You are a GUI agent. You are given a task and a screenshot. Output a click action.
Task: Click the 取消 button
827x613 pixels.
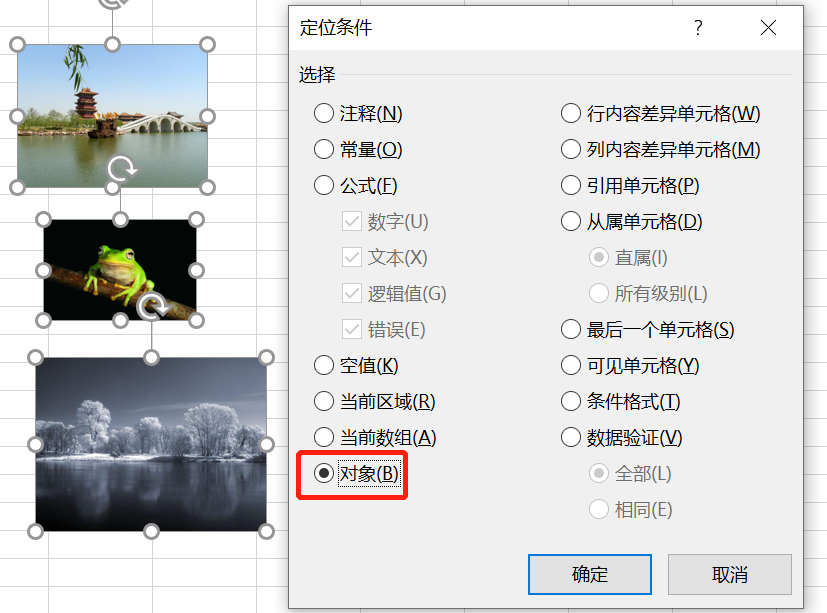[x=729, y=574]
